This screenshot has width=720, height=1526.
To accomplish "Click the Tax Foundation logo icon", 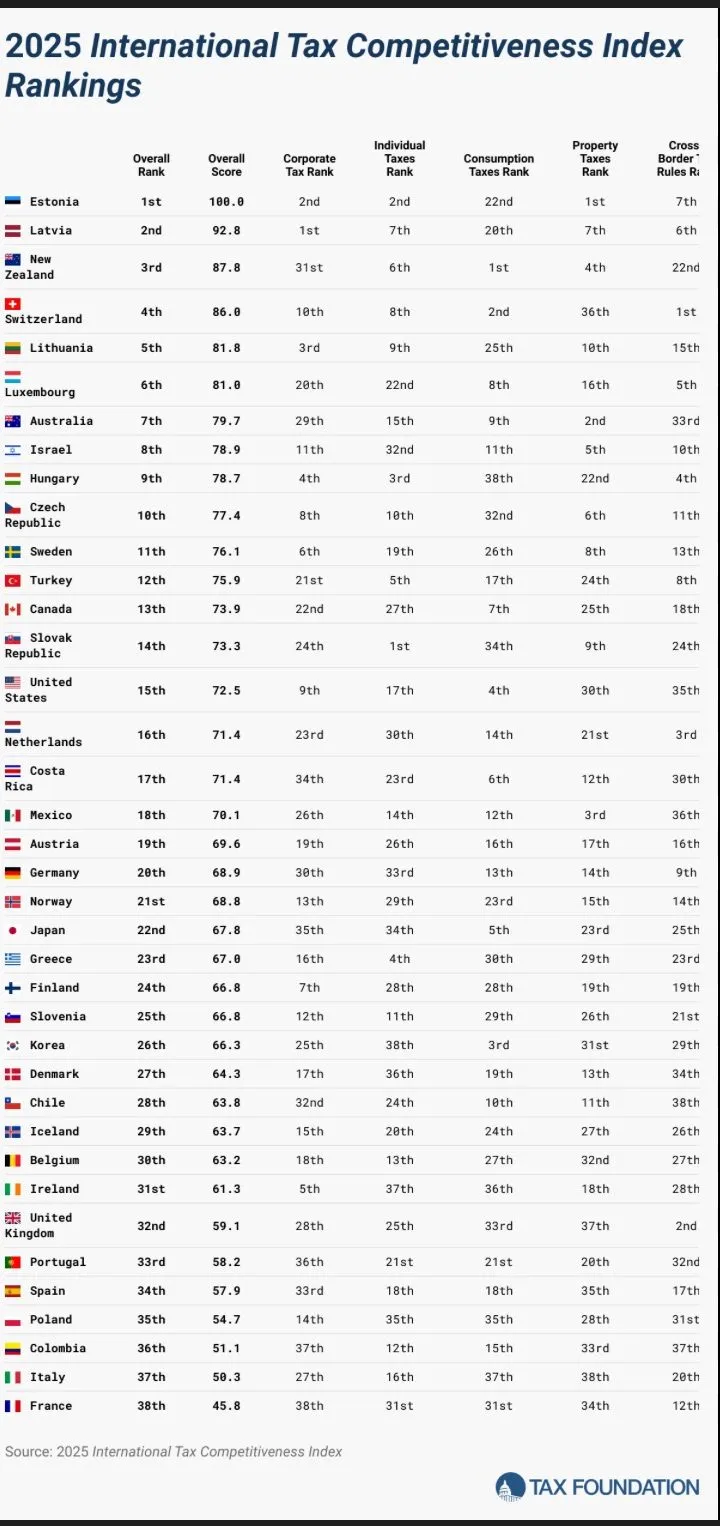I will point(510,1487).
